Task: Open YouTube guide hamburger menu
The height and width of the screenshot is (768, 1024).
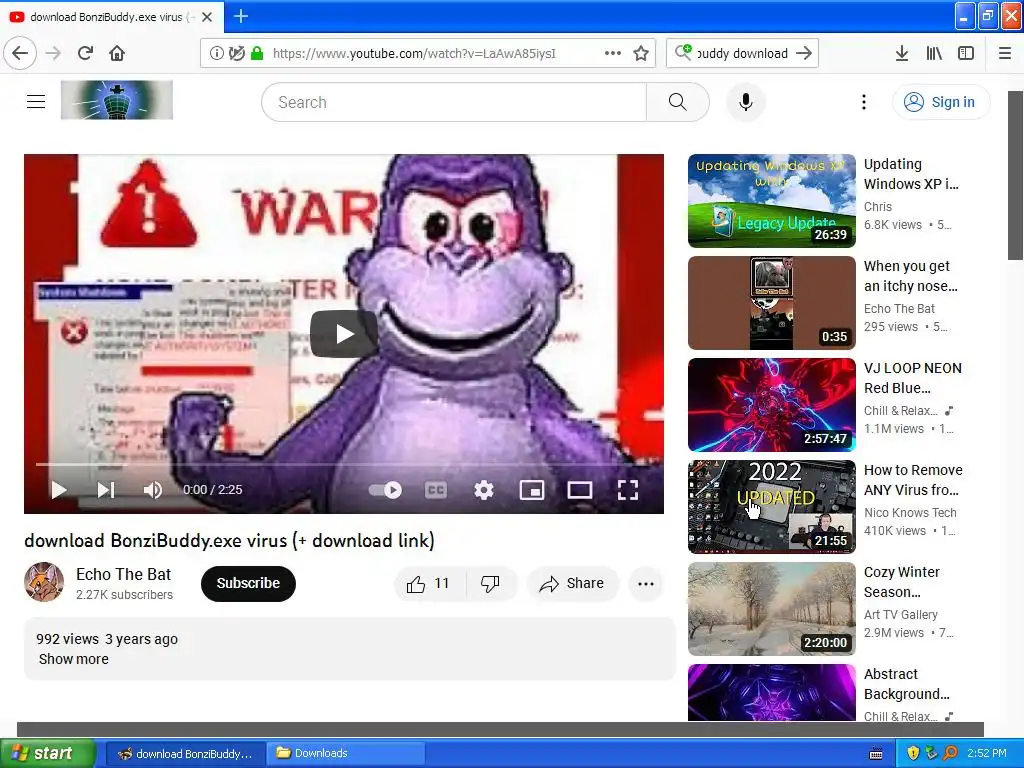Action: click(36, 101)
